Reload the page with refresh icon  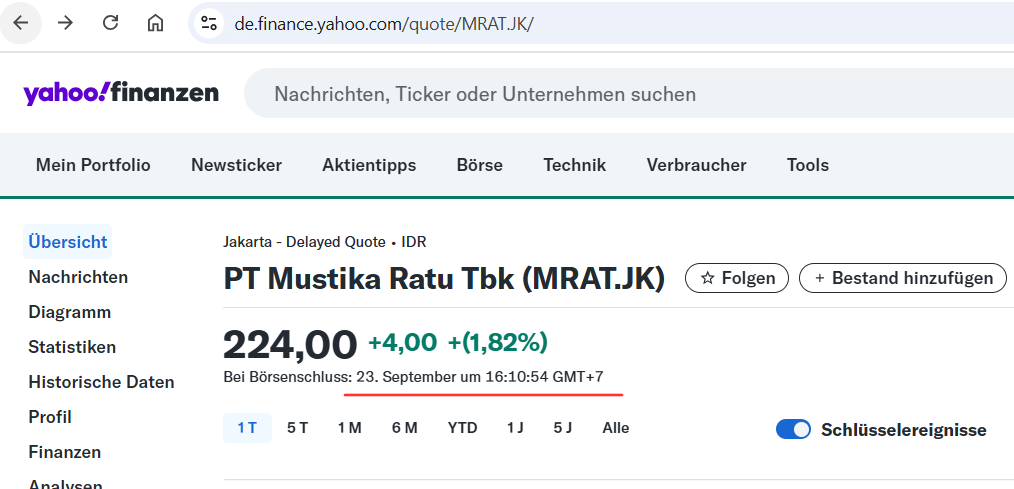(111, 23)
